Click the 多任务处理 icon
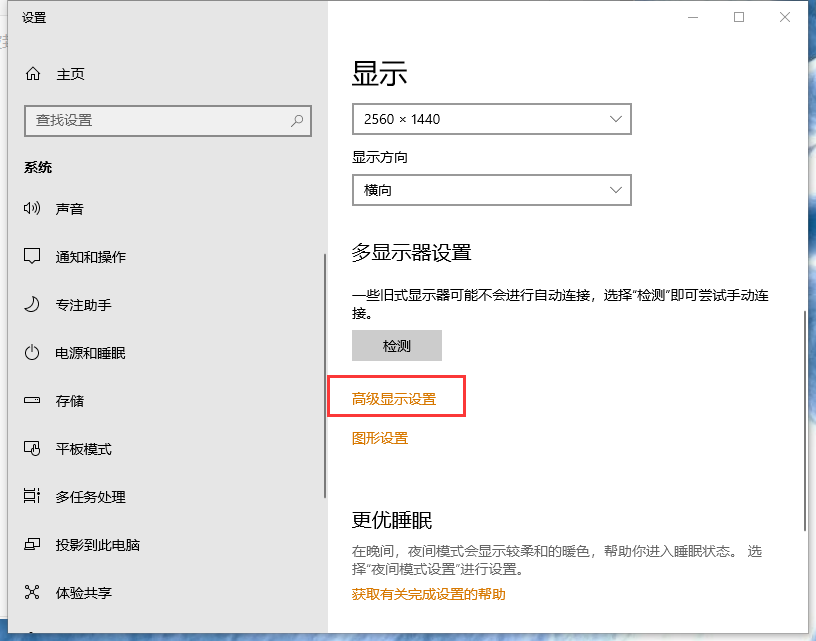 pos(32,496)
